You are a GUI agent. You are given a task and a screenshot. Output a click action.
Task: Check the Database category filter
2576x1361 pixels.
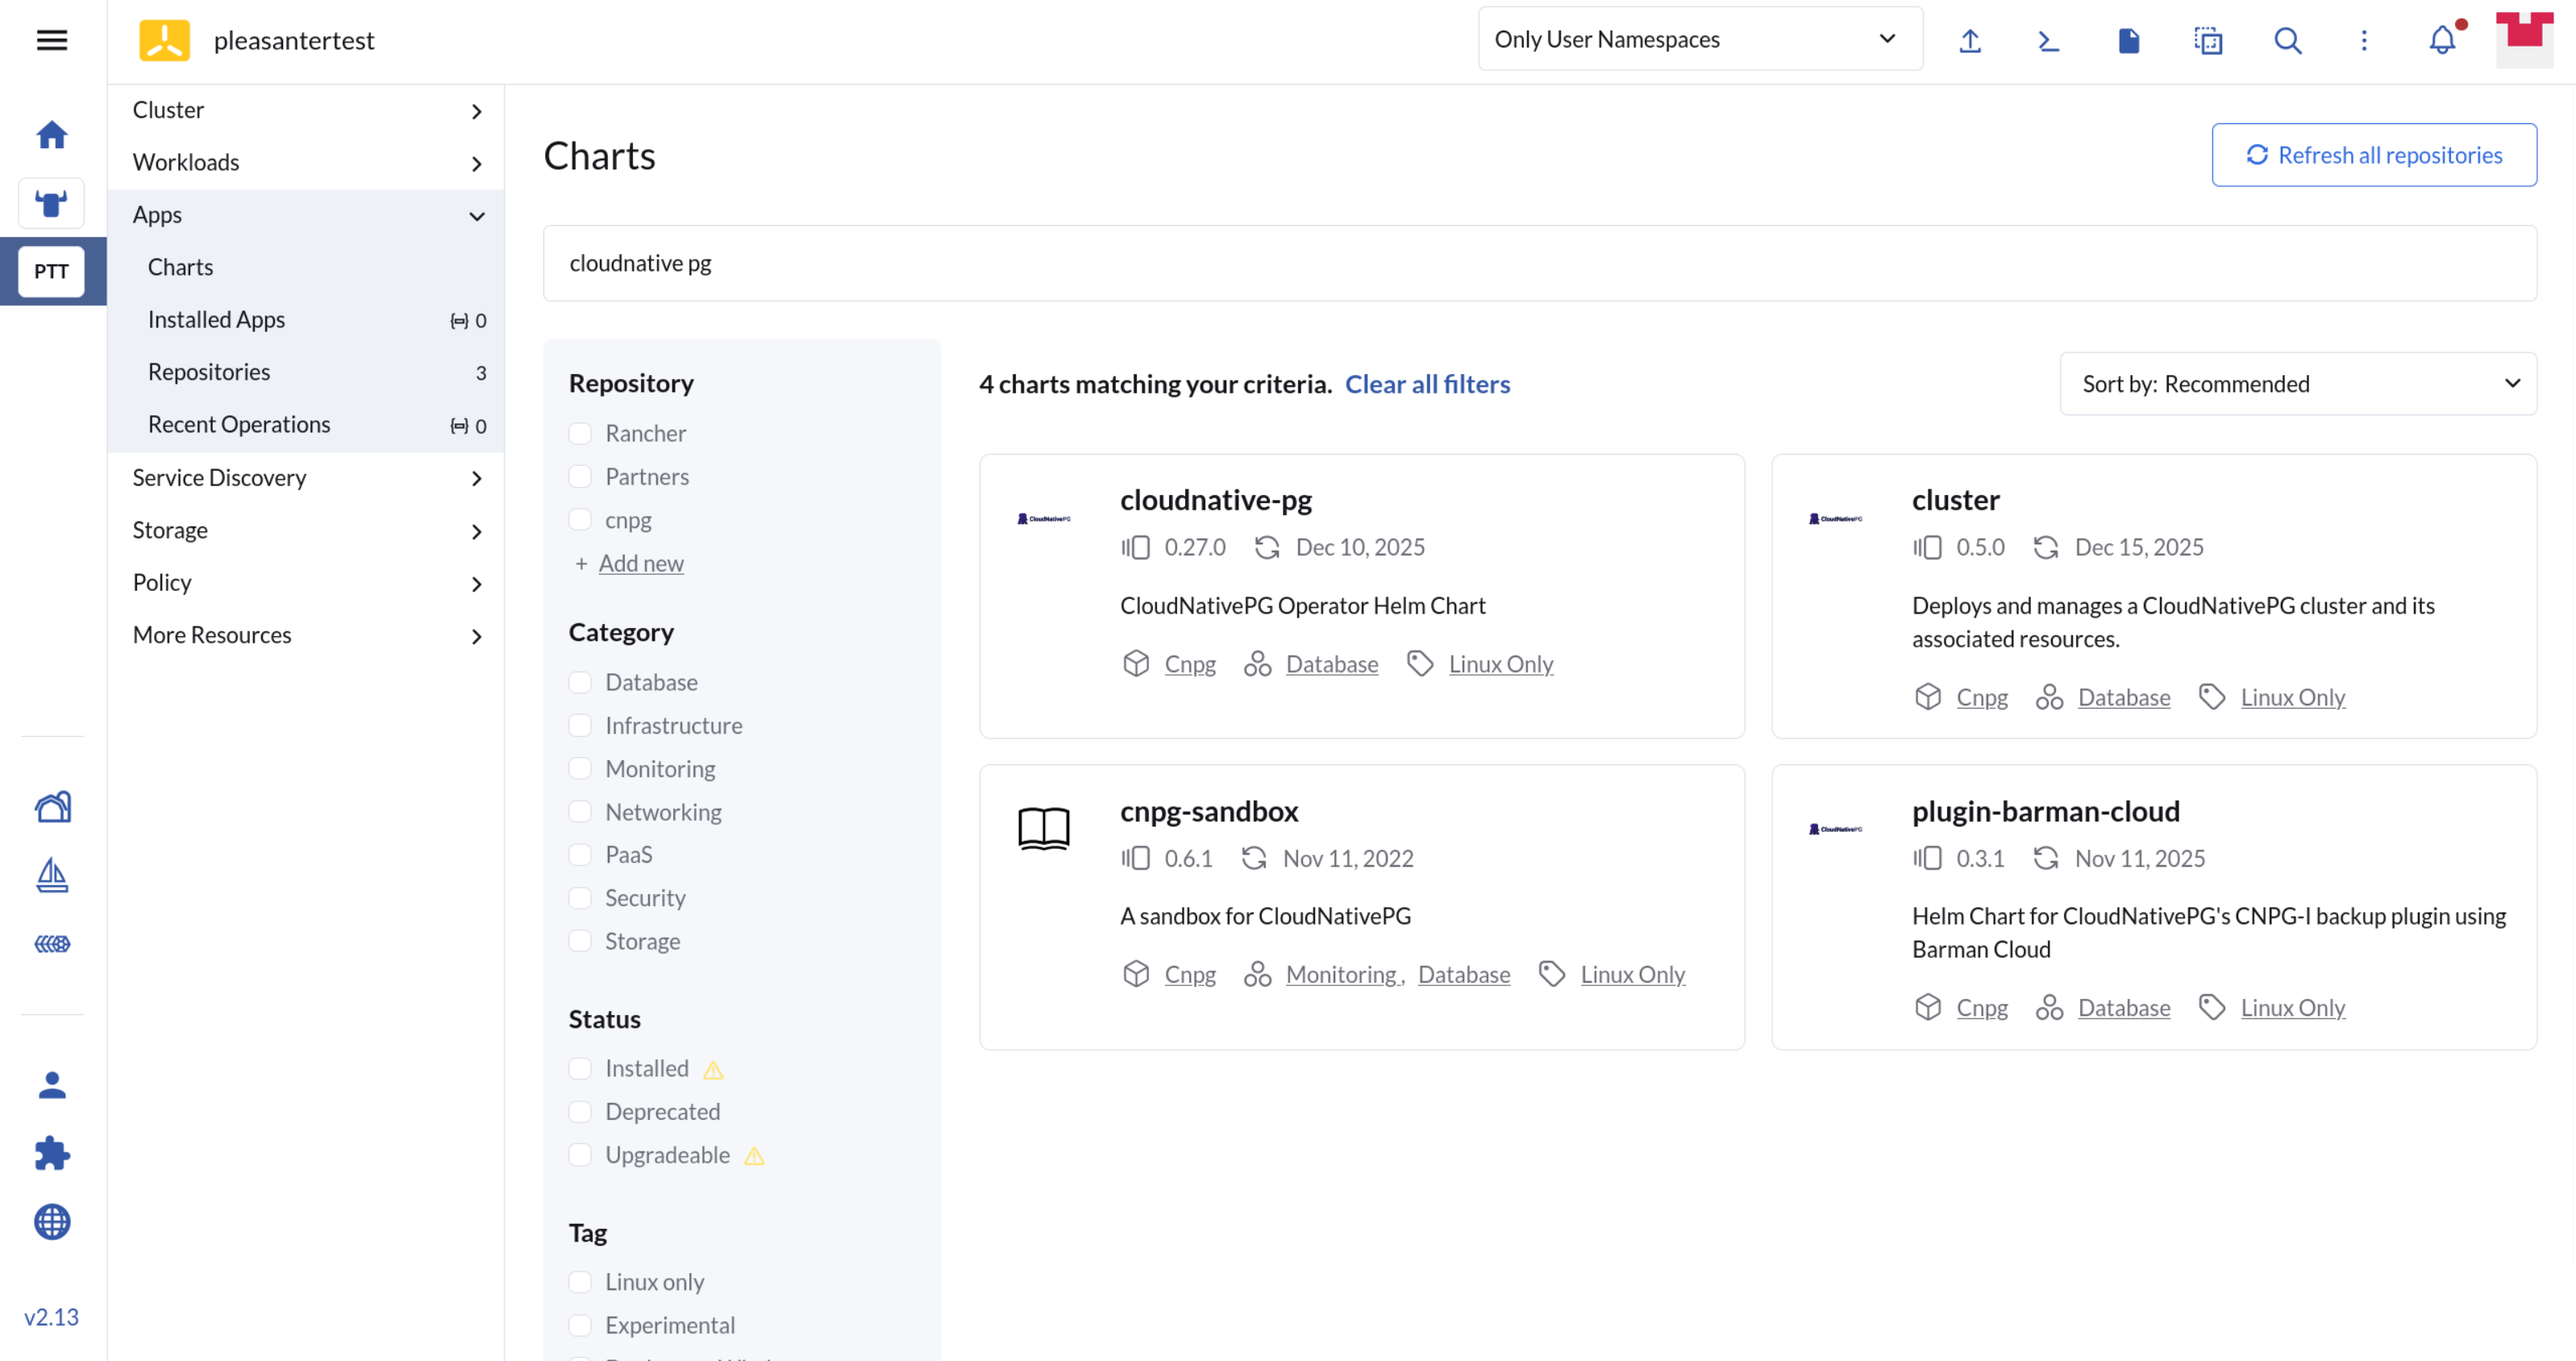point(580,682)
